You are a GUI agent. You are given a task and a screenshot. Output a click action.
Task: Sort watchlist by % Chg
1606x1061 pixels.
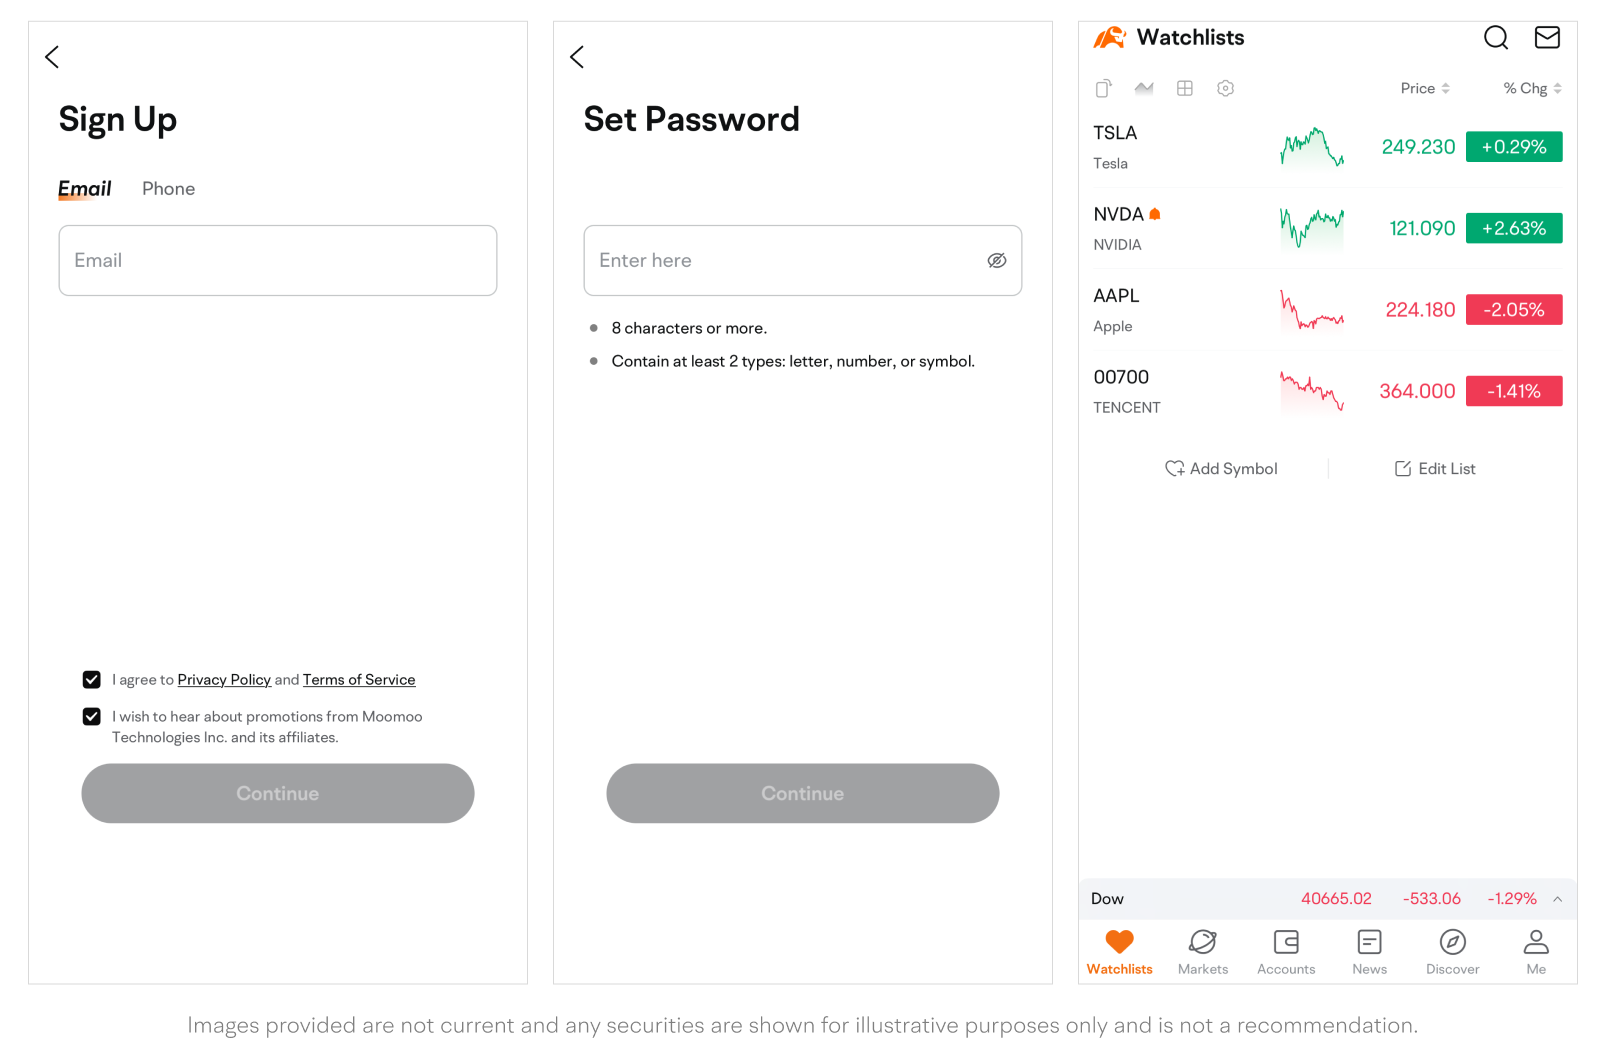[x=1532, y=89]
